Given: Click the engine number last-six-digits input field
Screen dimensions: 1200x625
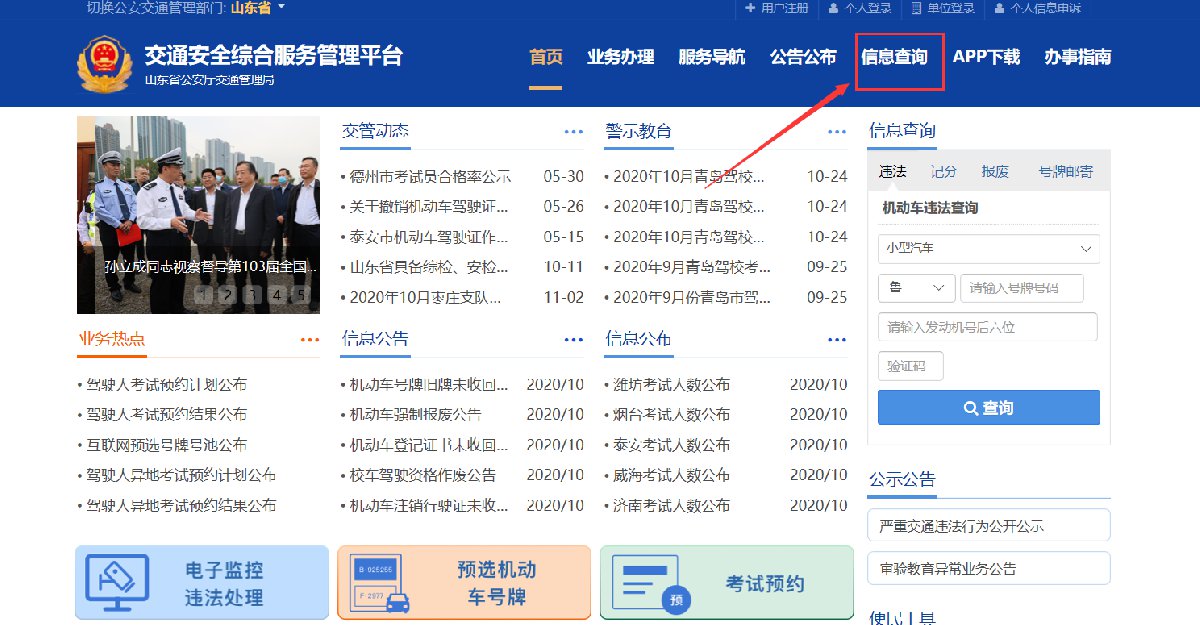Looking at the screenshot, I should point(987,327).
